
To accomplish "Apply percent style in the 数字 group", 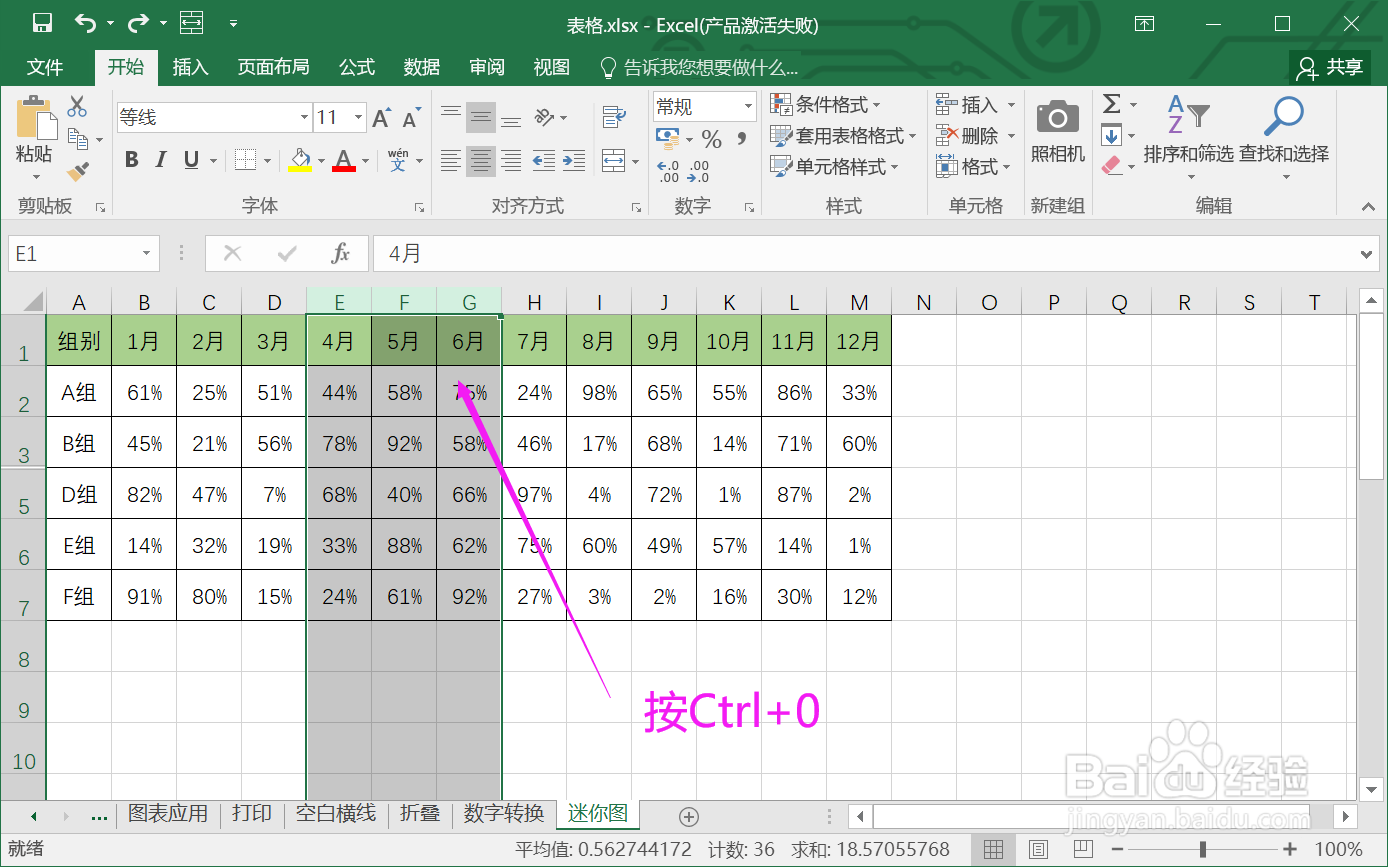I will click(x=711, y=140).
